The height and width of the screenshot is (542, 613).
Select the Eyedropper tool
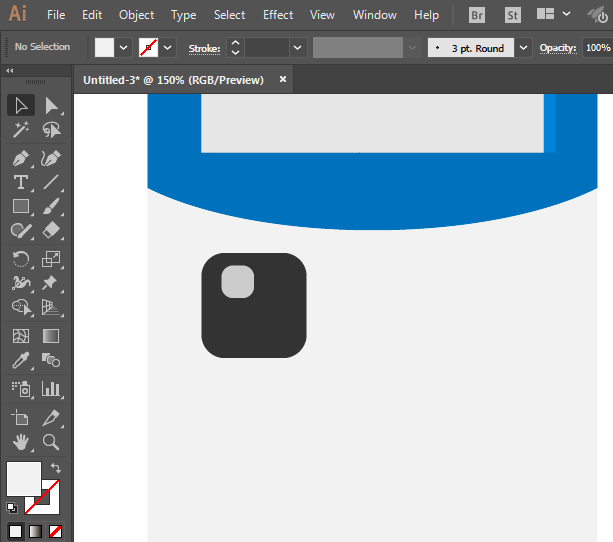click(x=20, y=360)
